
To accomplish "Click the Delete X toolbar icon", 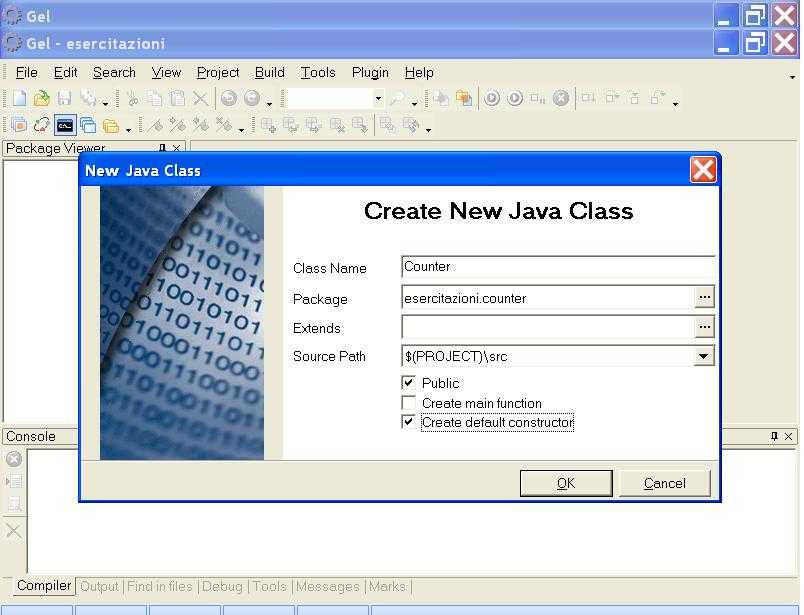I will click(200, 98).
